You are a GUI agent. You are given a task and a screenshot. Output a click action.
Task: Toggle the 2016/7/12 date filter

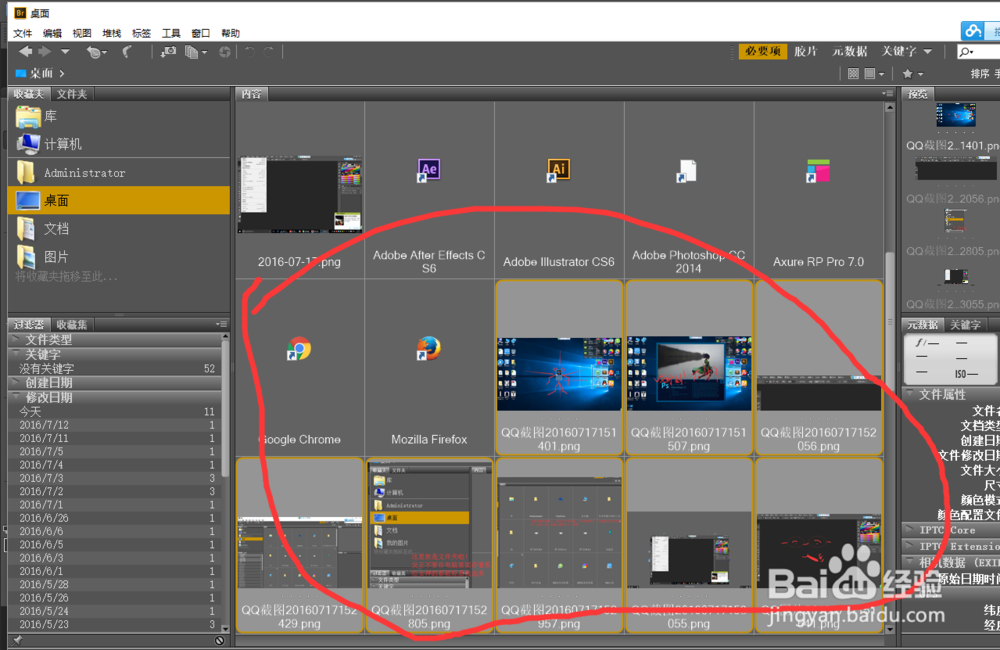pos(115,425)
